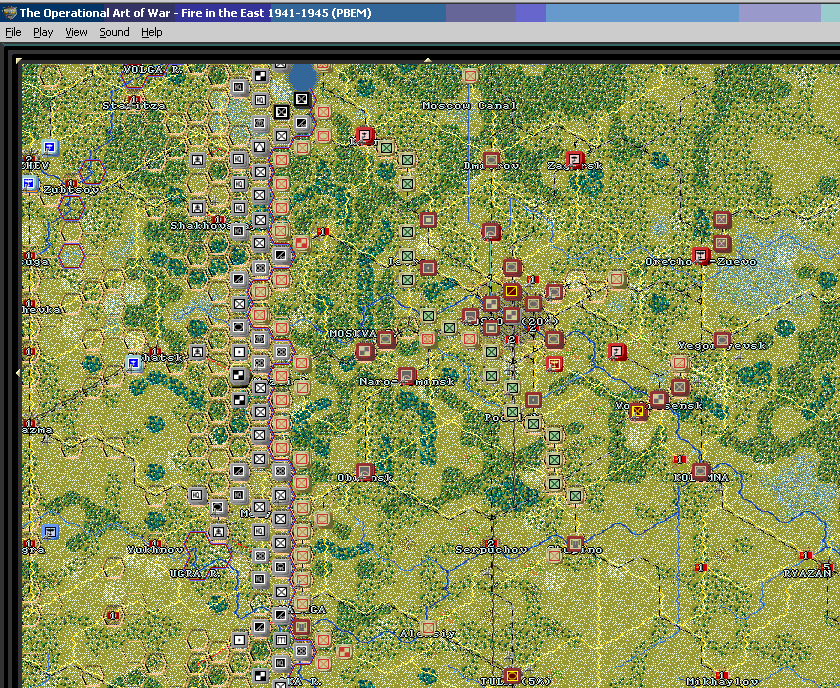The height and width of the screenshot is (688, 840).
Task: Select the blue air unit left of Zubtsov
Action: [x=29, y=184]
